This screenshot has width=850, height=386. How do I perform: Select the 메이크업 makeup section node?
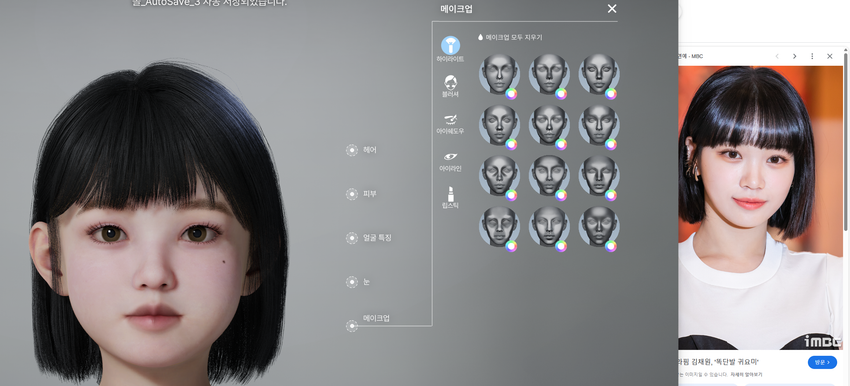[x=352, y=326]
